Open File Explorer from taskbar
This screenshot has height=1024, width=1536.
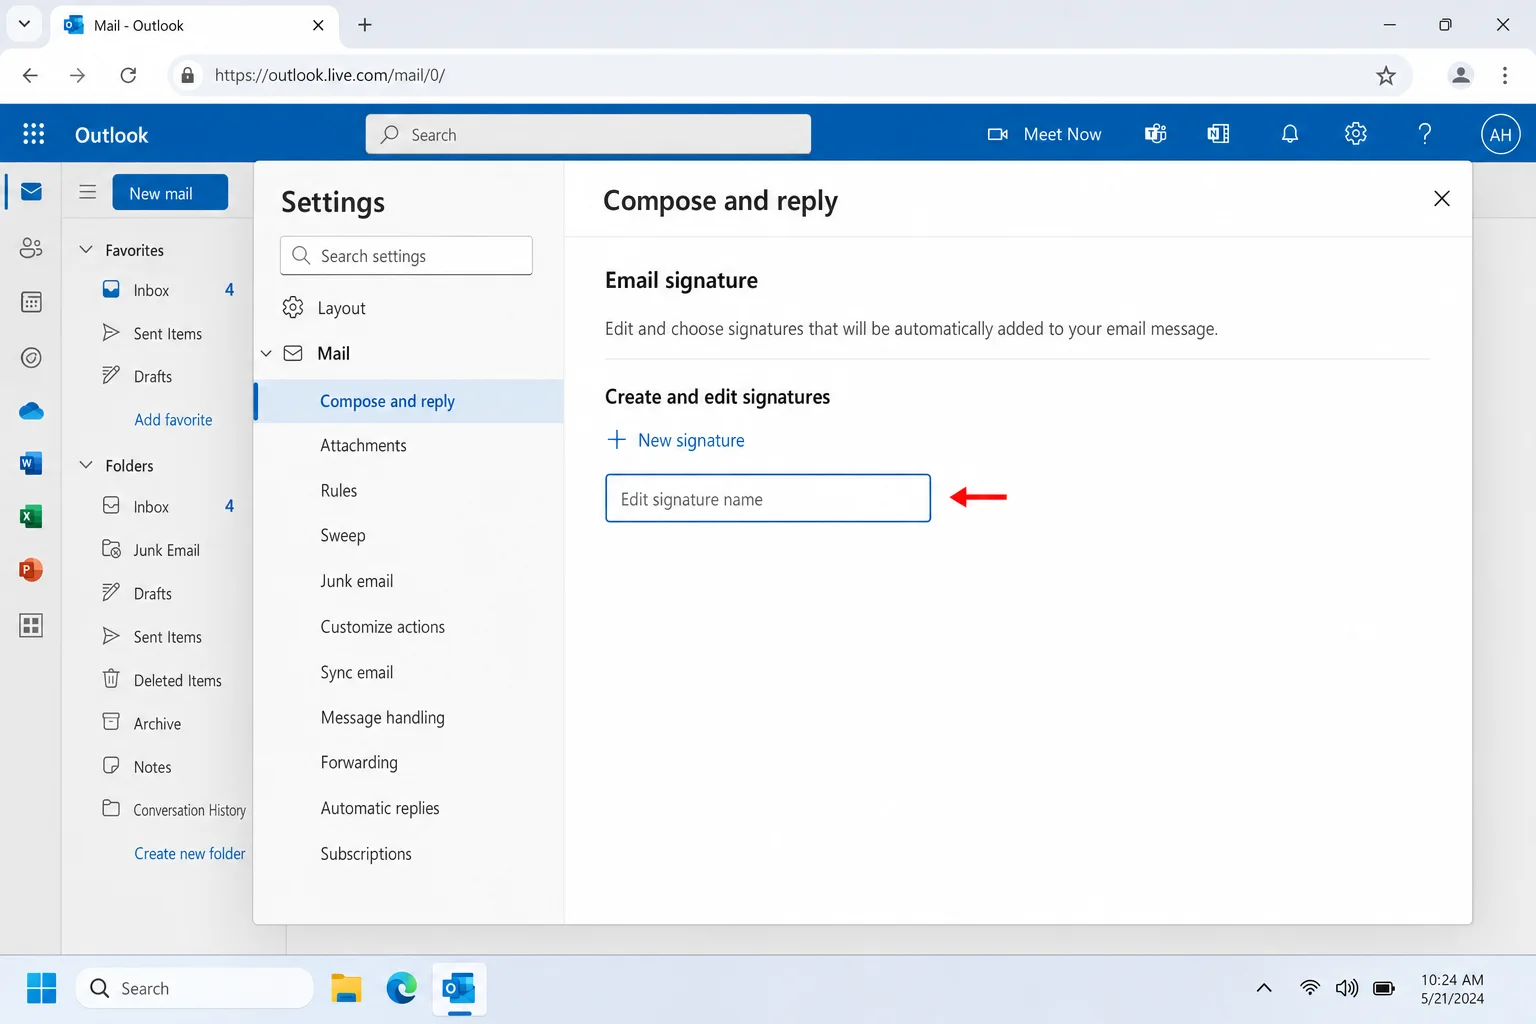(x=346, y=988)
